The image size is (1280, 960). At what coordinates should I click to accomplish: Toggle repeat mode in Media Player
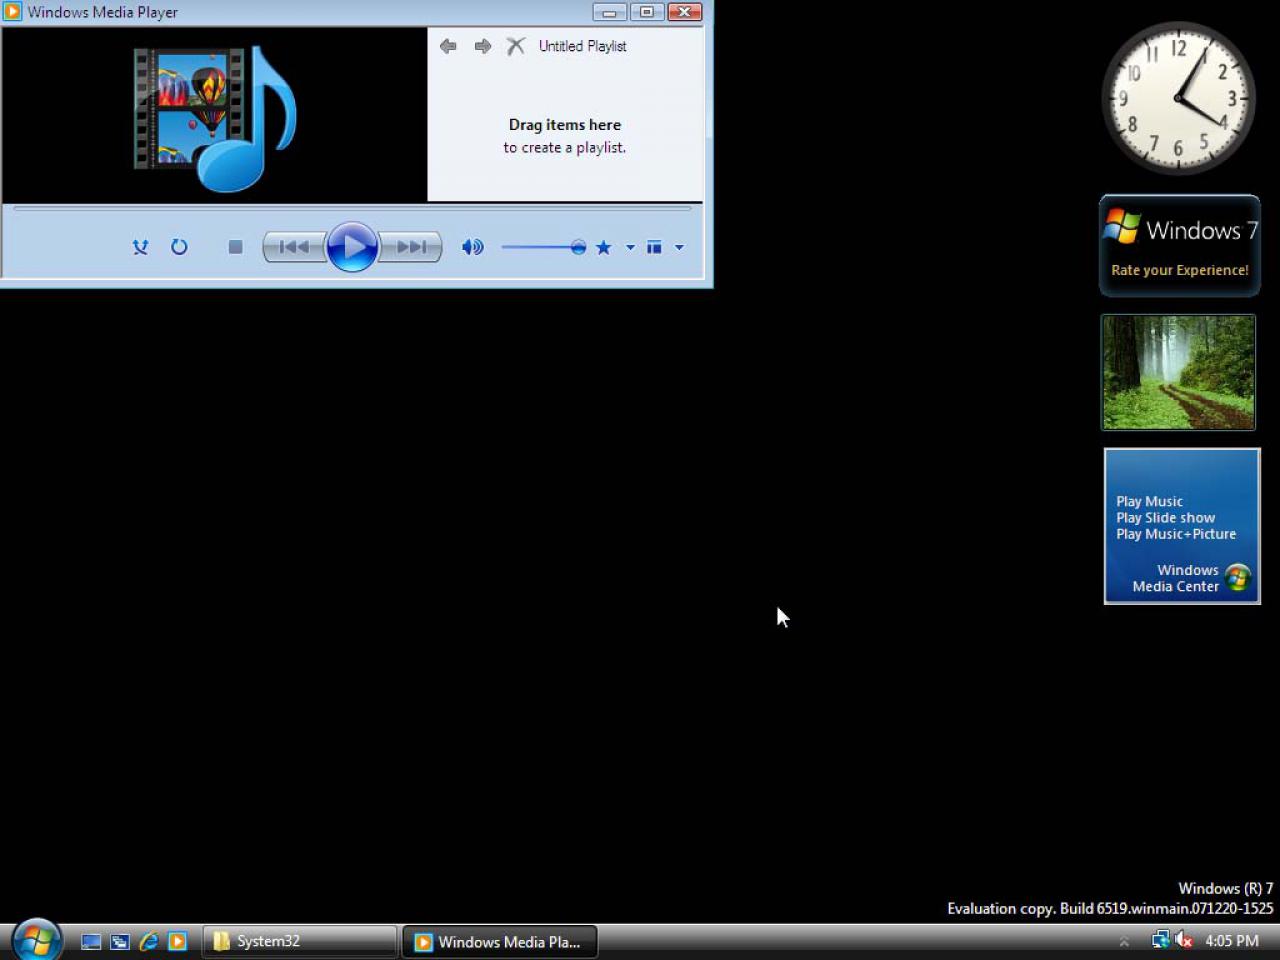(x=179, y=247)
